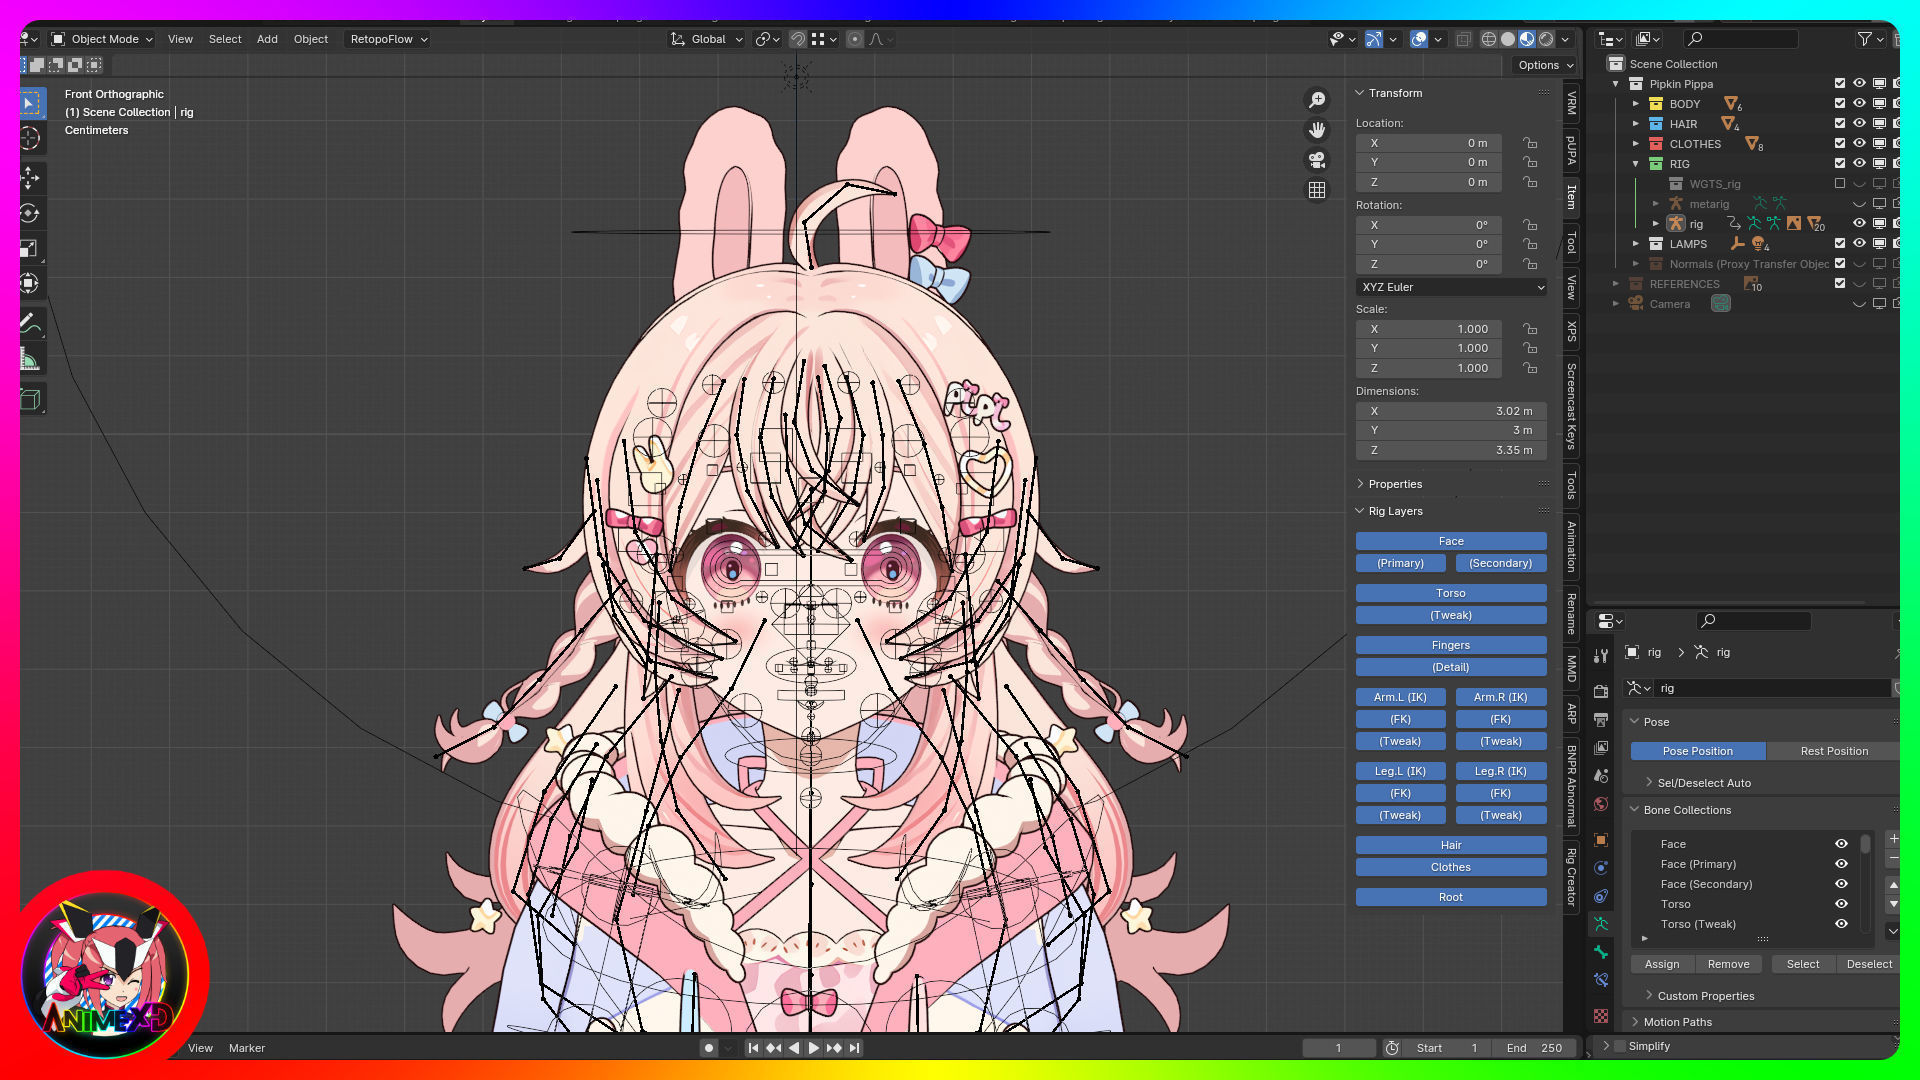Hide HAIR collection with eye icon

tap(1859, 123)
